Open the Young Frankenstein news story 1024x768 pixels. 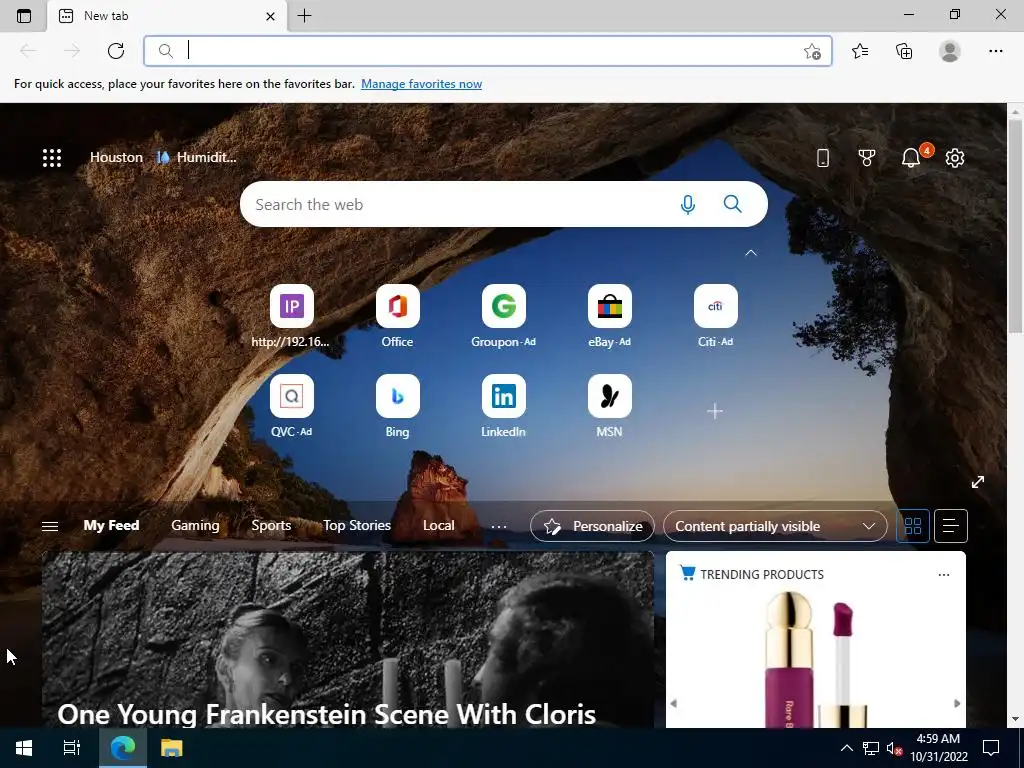tap(347, 640)
